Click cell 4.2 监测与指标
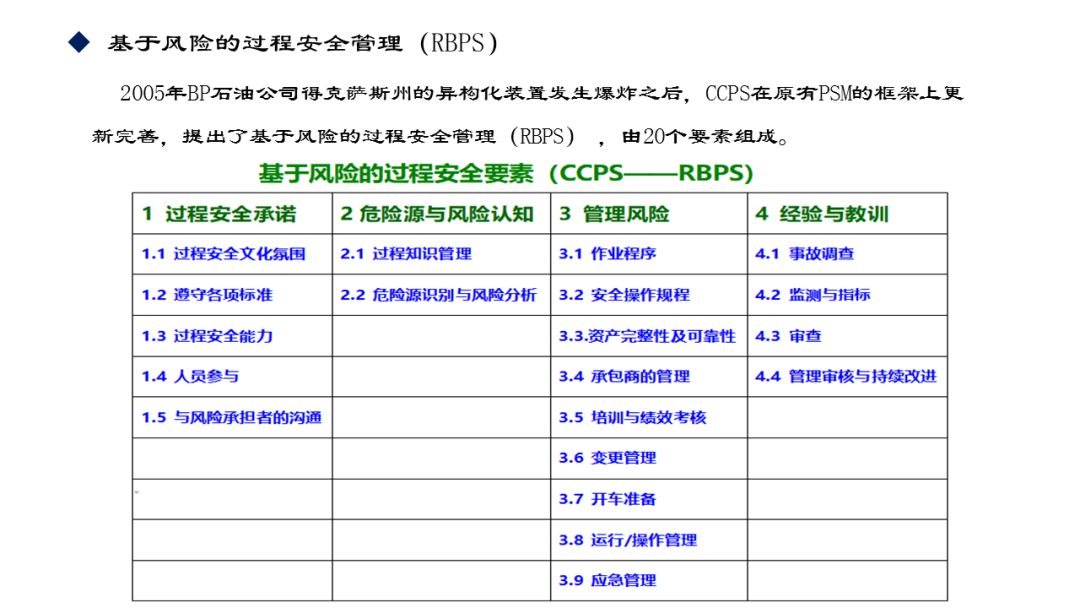 coord(847,295)
